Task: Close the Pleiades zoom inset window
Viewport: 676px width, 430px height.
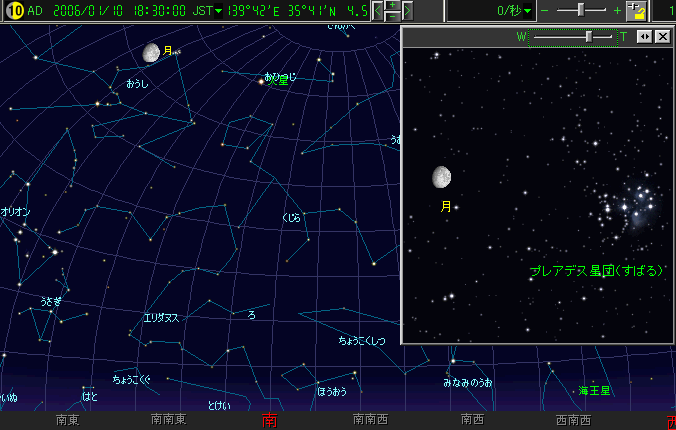Action: click(662, 36)
